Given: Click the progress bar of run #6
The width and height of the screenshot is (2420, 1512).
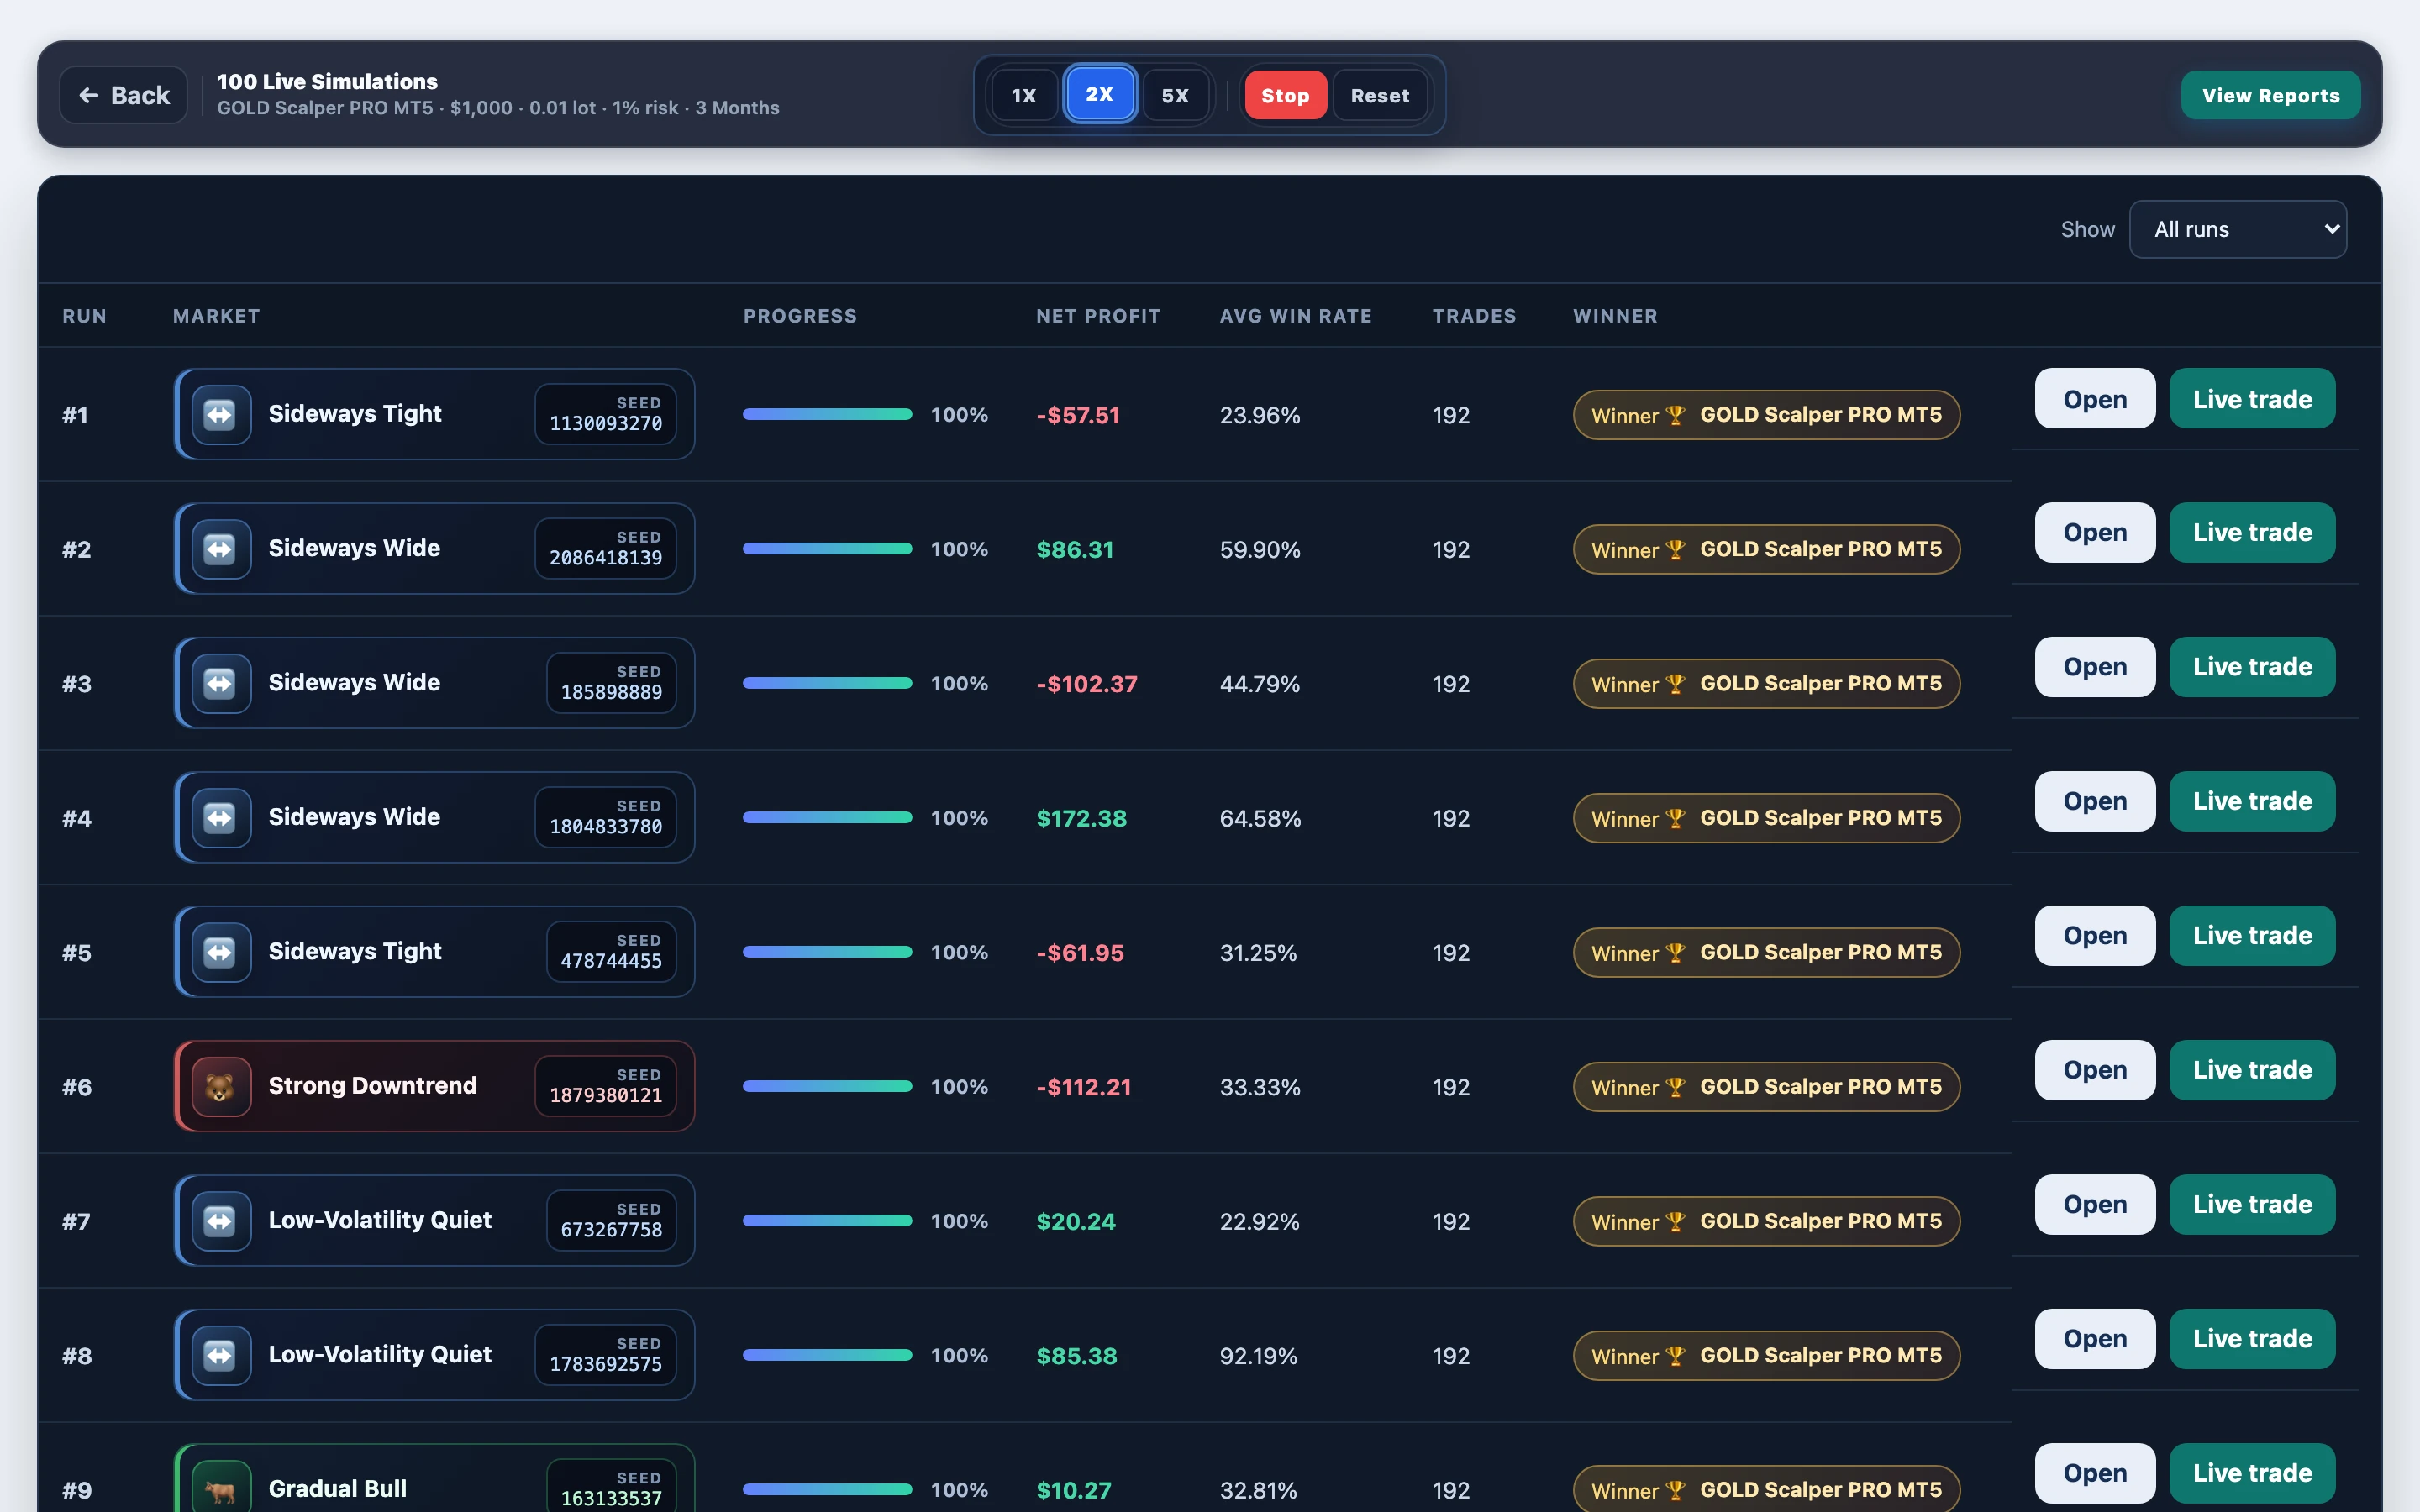Looking at the screenshot, I should click(827, 1086).
